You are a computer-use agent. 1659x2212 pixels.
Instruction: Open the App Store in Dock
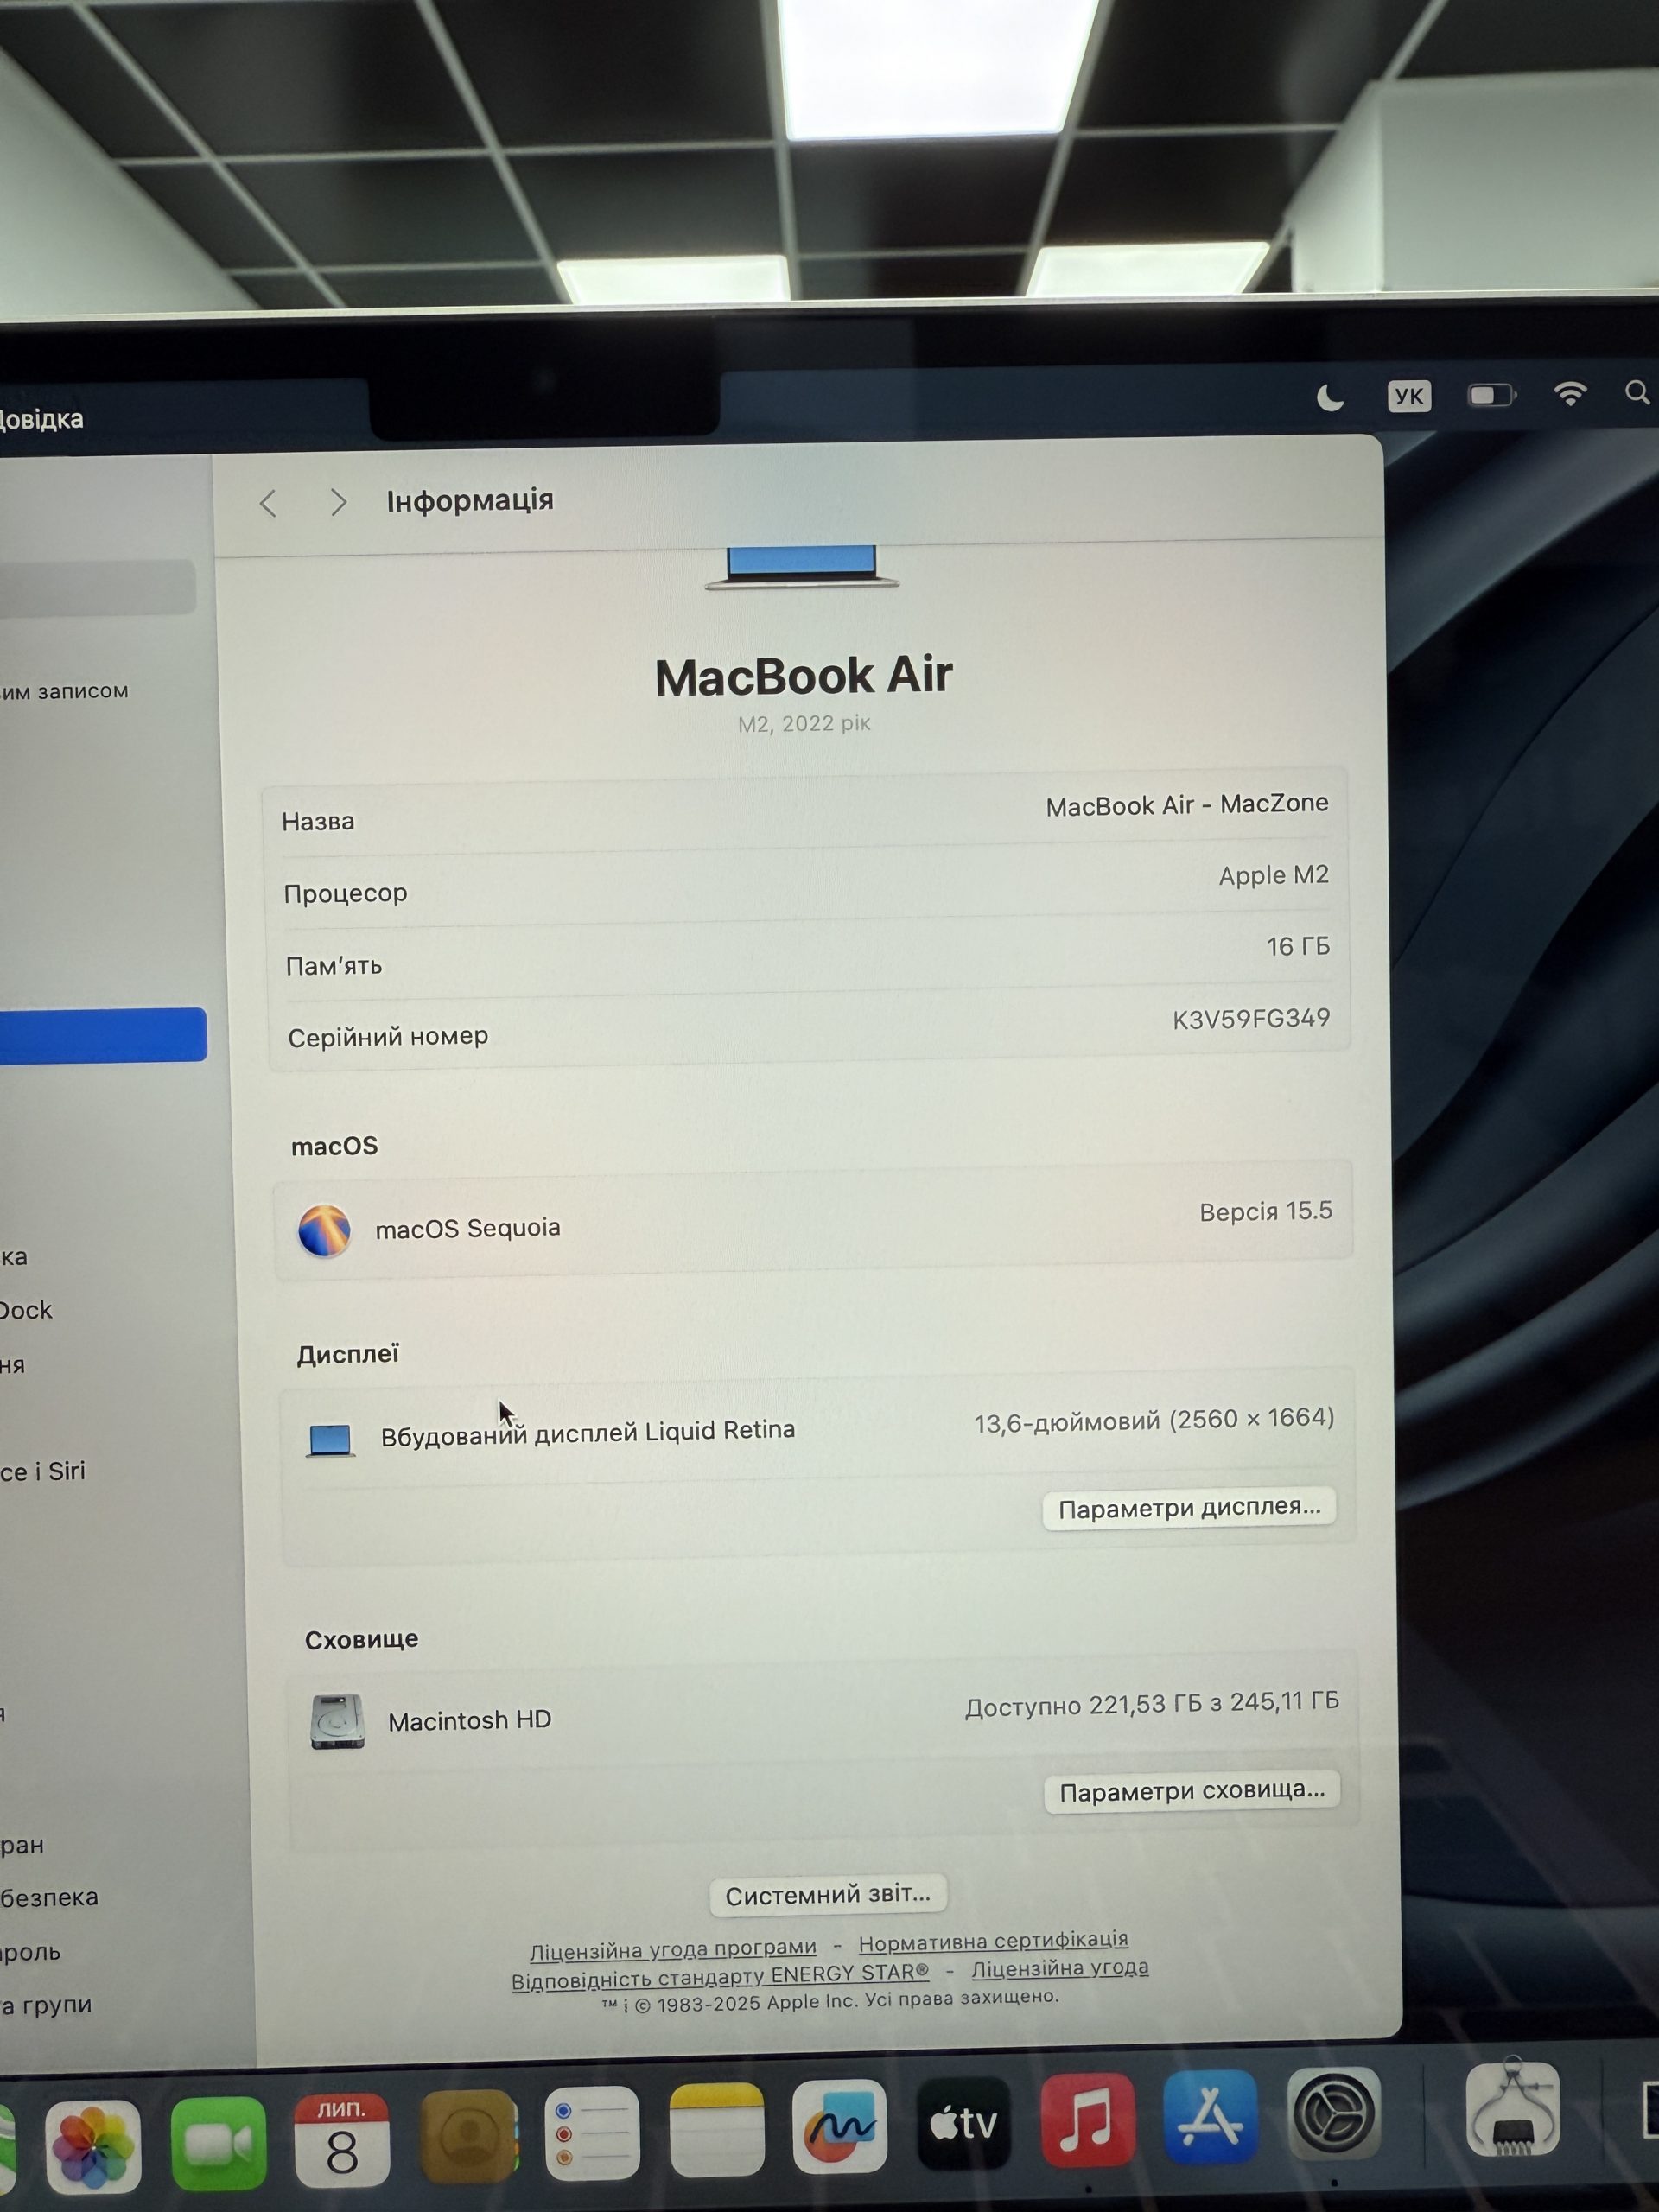click(x=1211, y=2116)
